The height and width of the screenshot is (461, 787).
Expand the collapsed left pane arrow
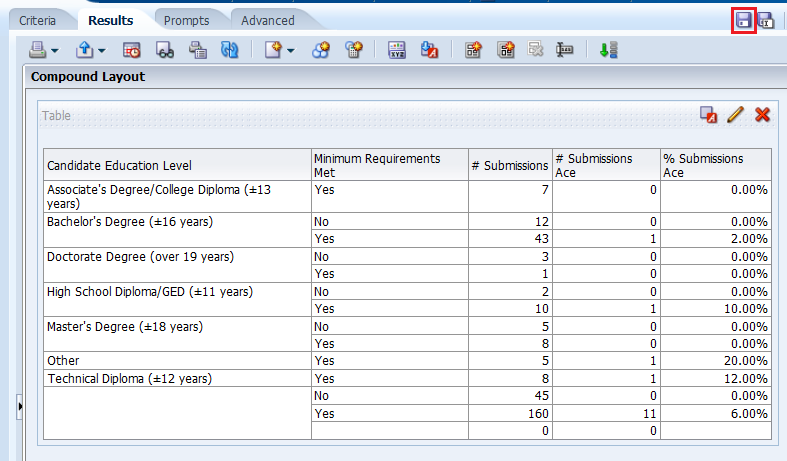click(x=20, y=406)
